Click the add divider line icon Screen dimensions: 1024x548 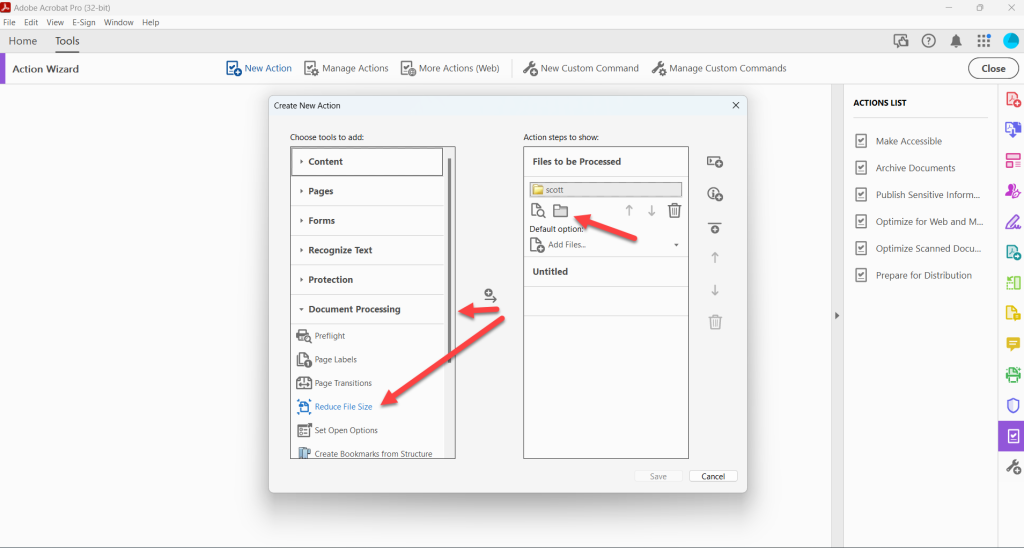(715, 228)
